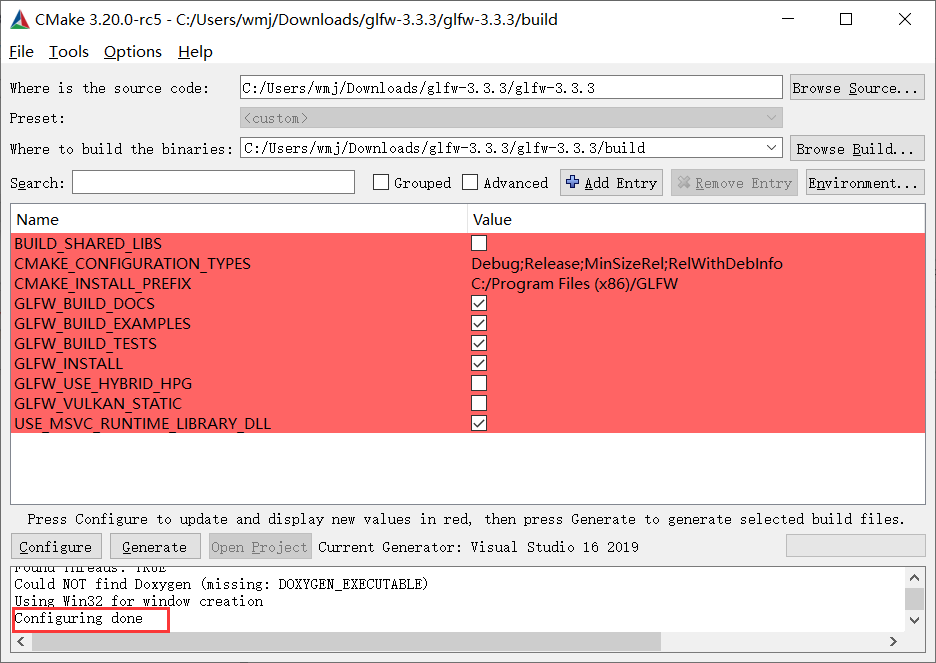The width and height of the screenshot is (936, 663).
Task: Open the Preset dropdown
Action: click(772, 117)
